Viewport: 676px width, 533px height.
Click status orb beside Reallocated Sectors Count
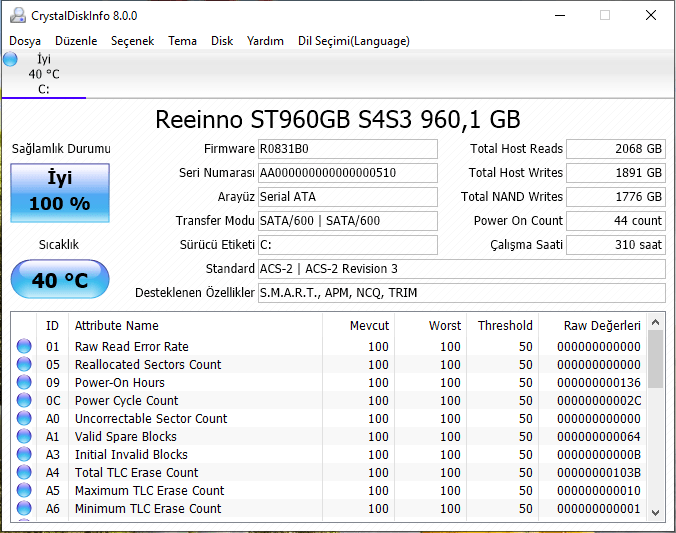pos(24,365)
